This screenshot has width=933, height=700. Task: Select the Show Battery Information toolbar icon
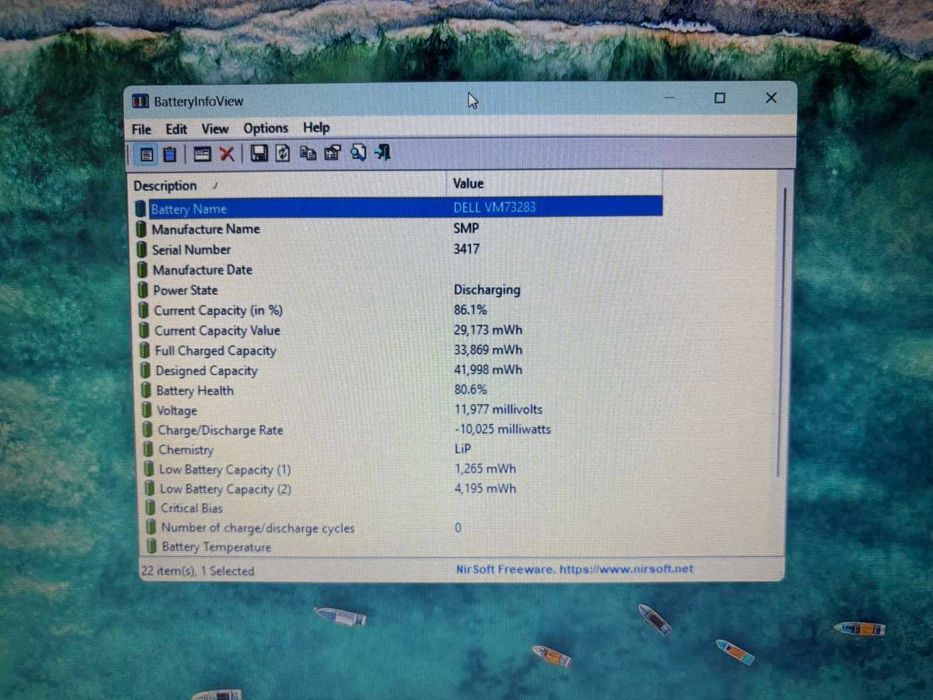[x=146, y=155]
